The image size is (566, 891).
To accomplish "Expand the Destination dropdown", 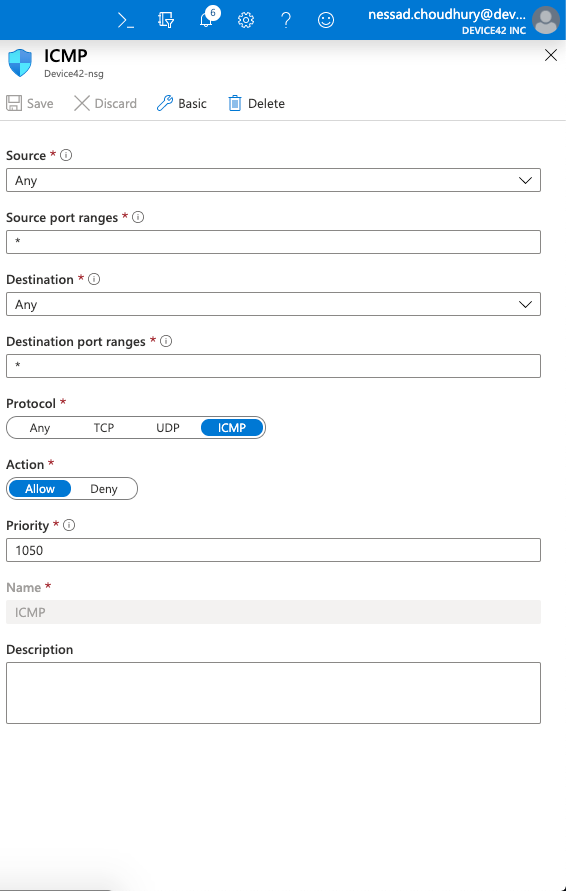I will tap(273, 304).
